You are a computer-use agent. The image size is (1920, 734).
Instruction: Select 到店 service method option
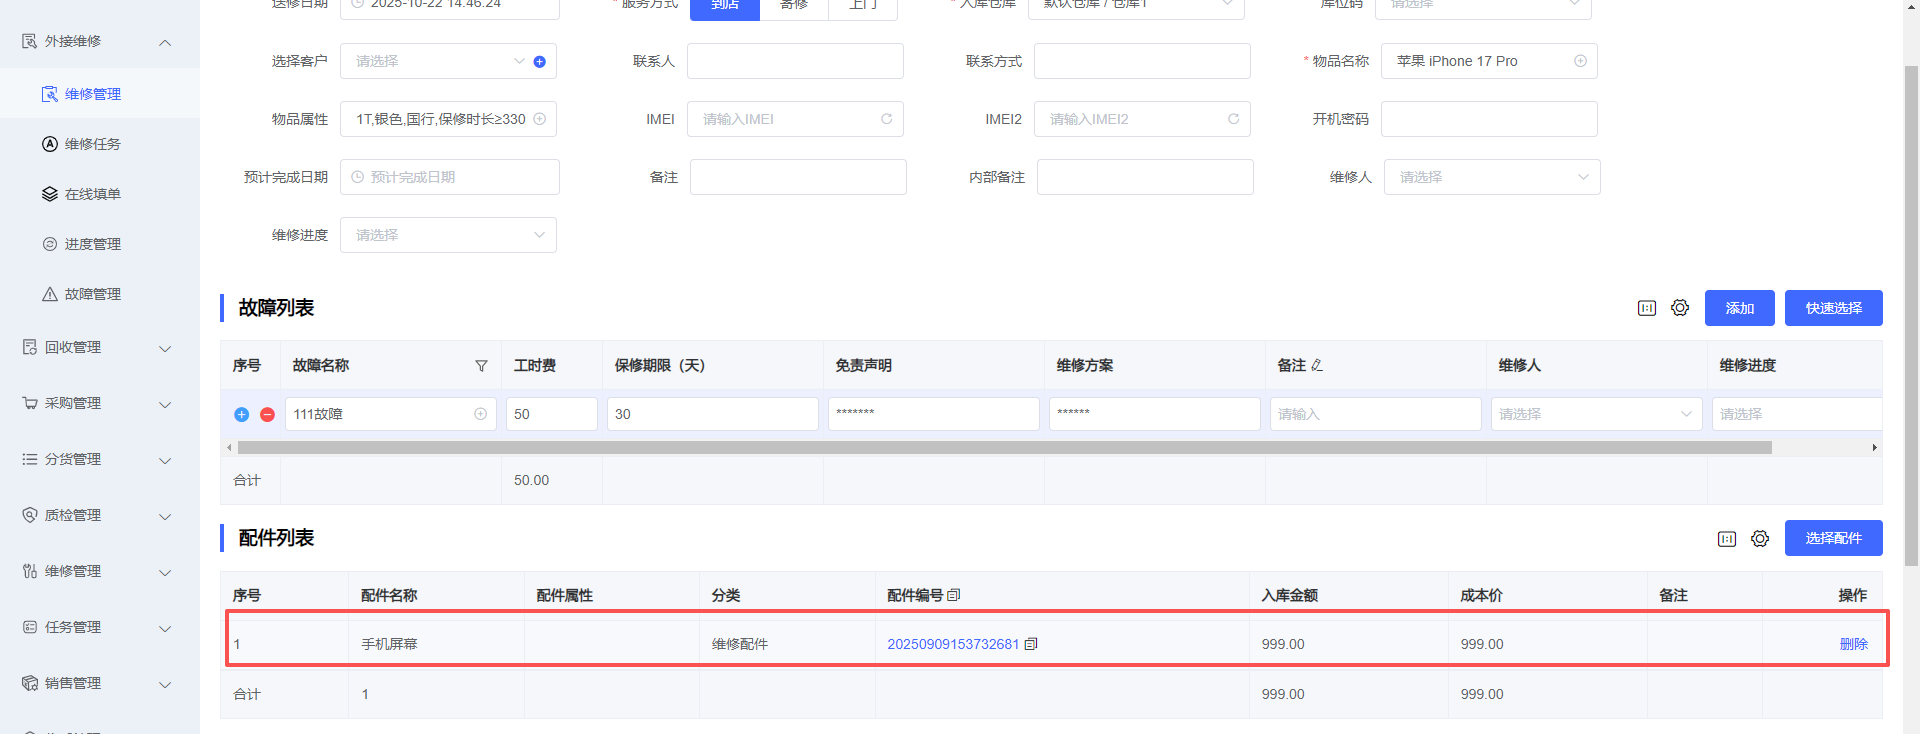pos(725,6)
